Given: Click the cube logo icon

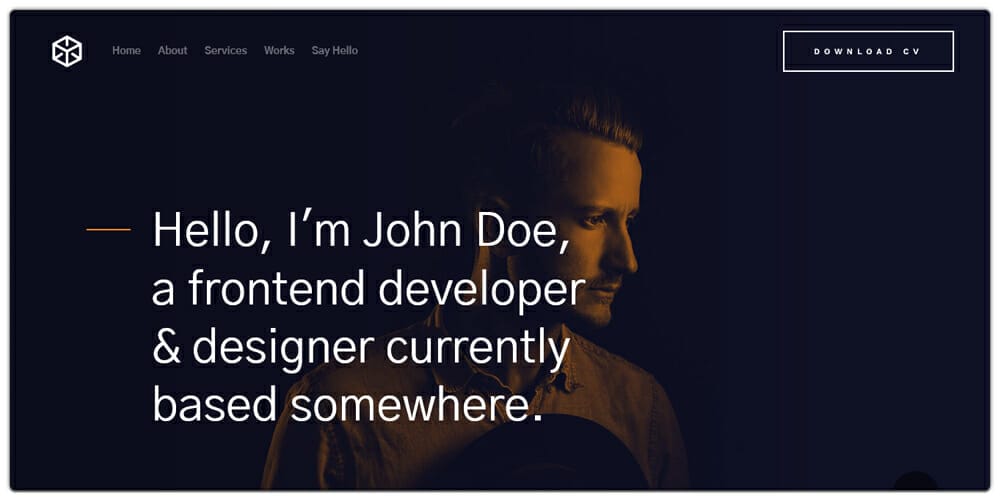Looking at the screenshot, I should [x=67, y=51].
